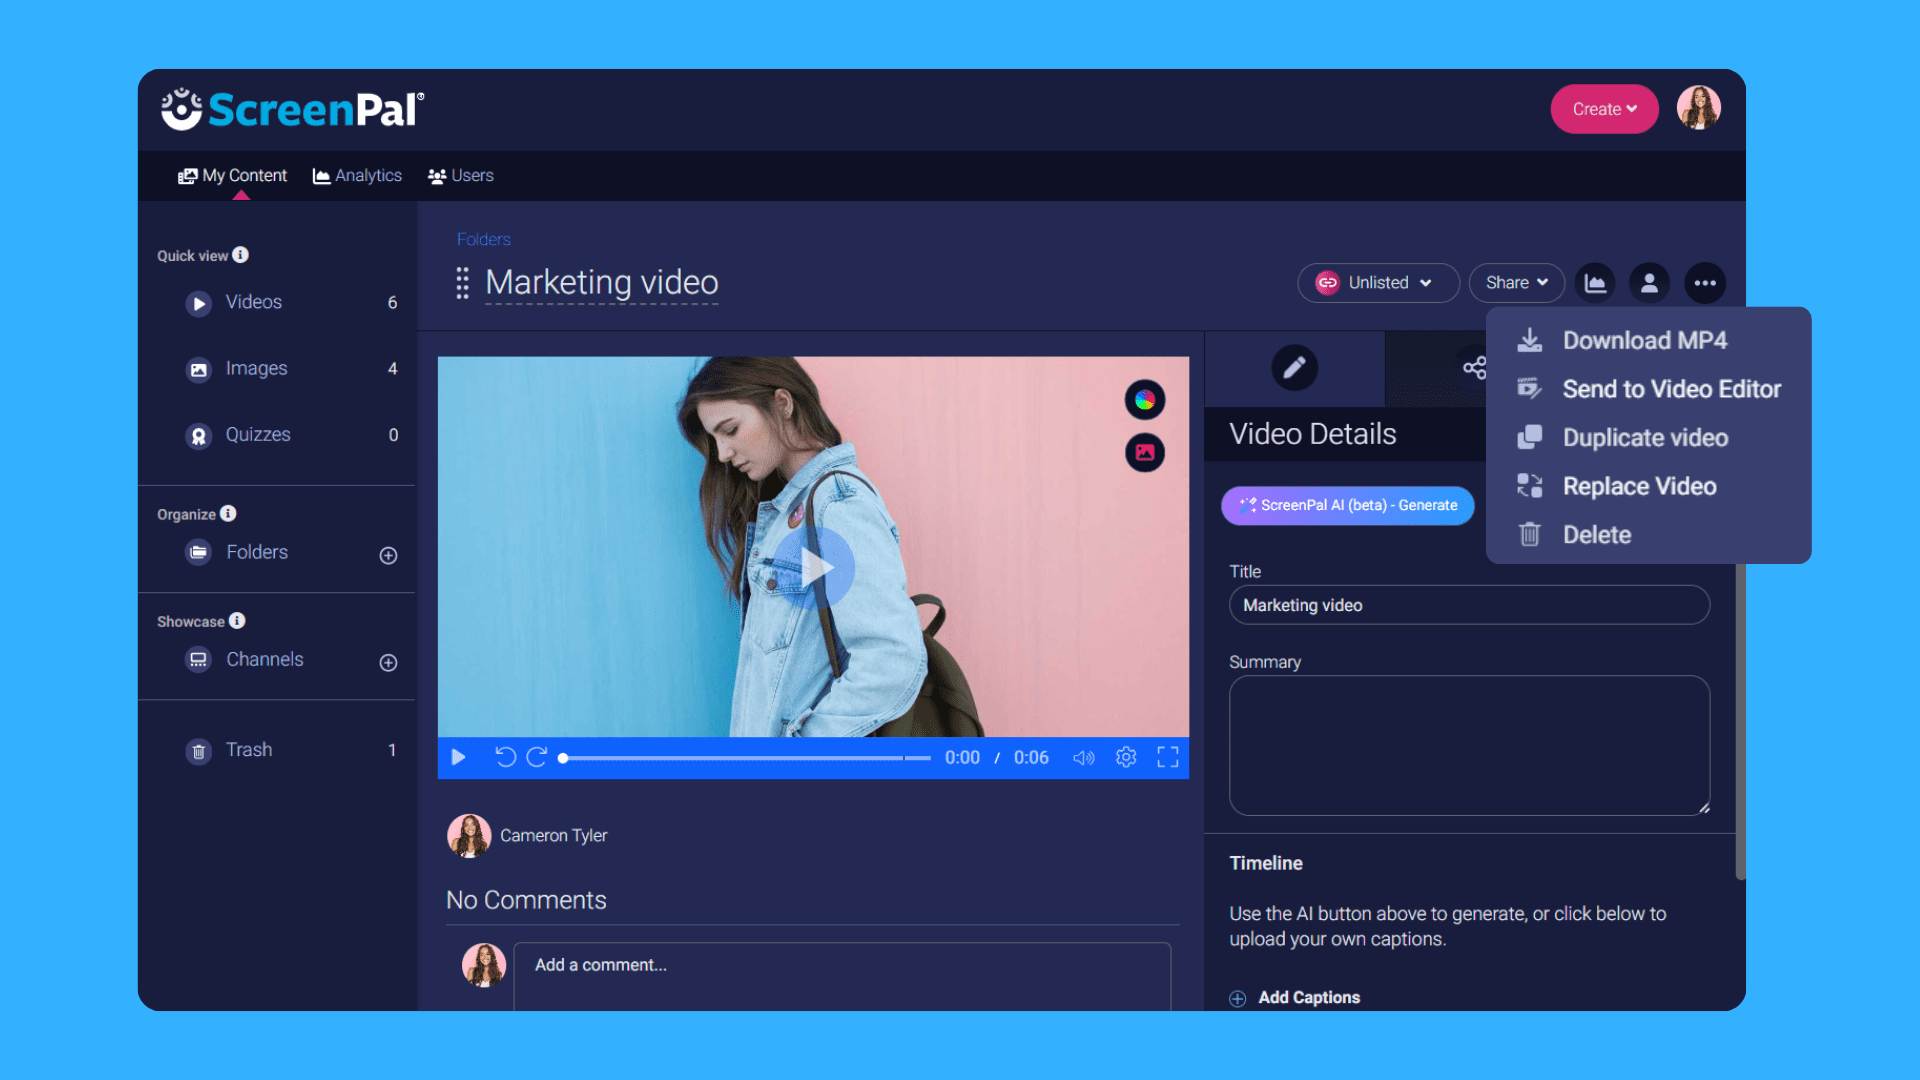Open video analytics chart icon

[x=1596, y=283]
